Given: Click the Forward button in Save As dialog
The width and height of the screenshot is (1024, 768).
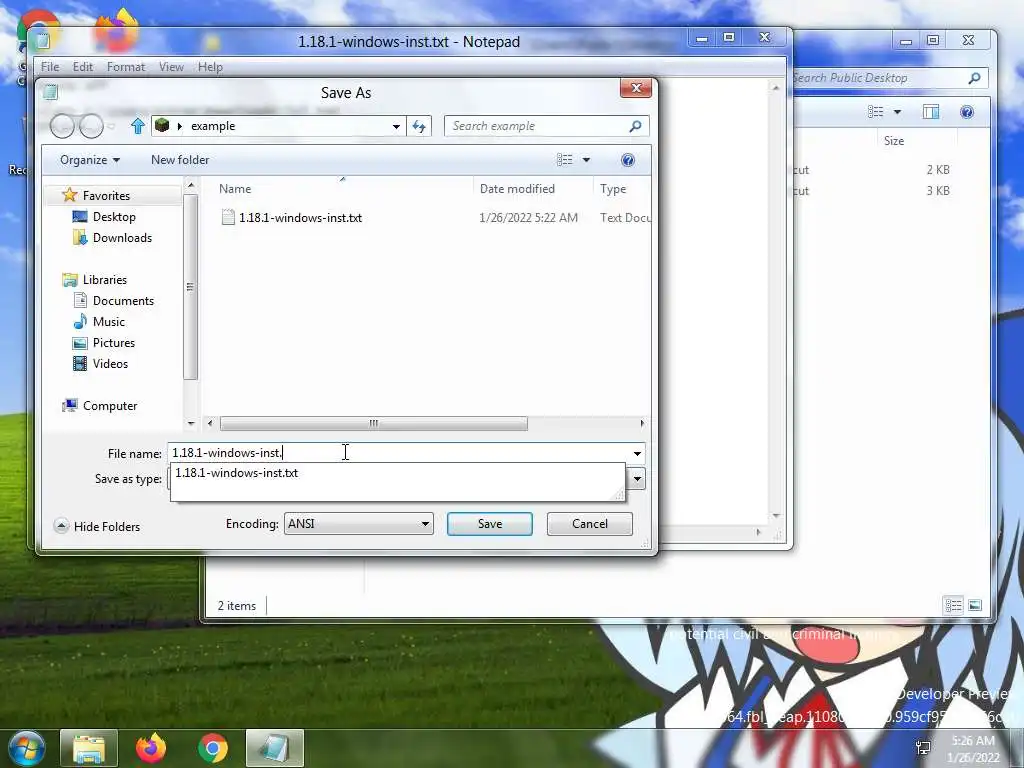Looking at the screenshot, I should tap(91, 126).
